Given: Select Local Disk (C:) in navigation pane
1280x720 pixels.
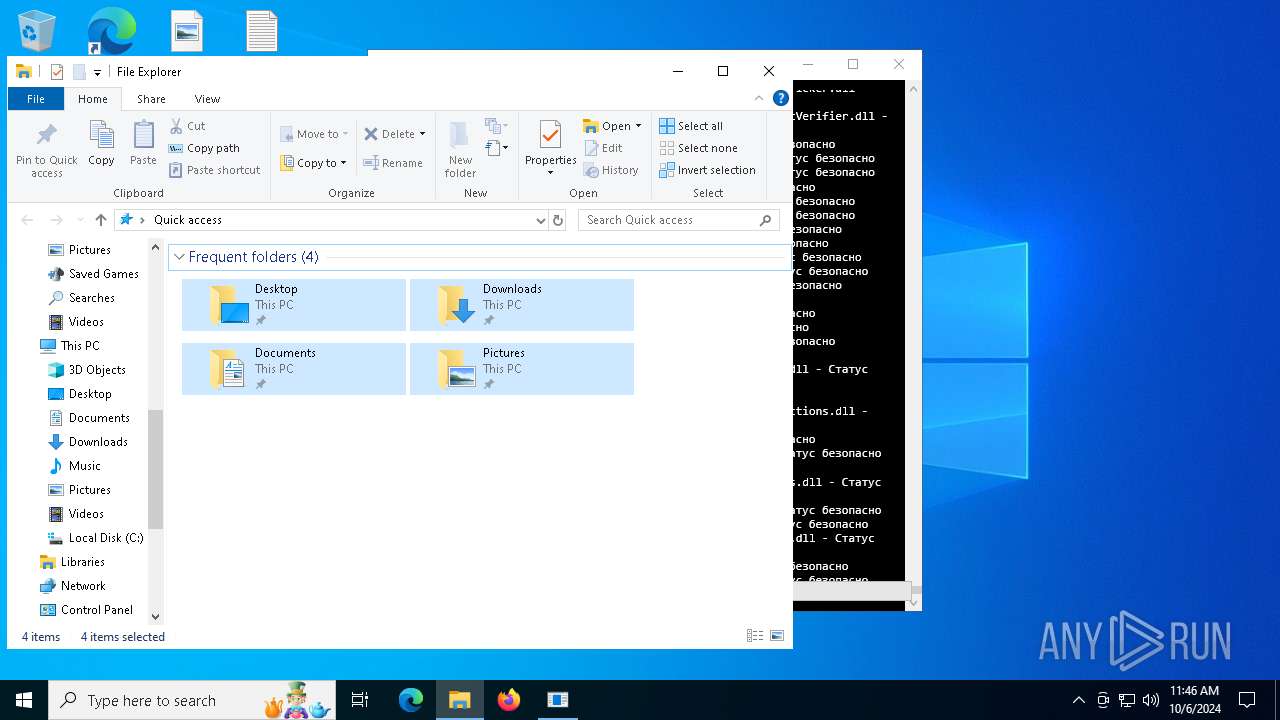Looking at the screenshot, I should tap(95, 538).
